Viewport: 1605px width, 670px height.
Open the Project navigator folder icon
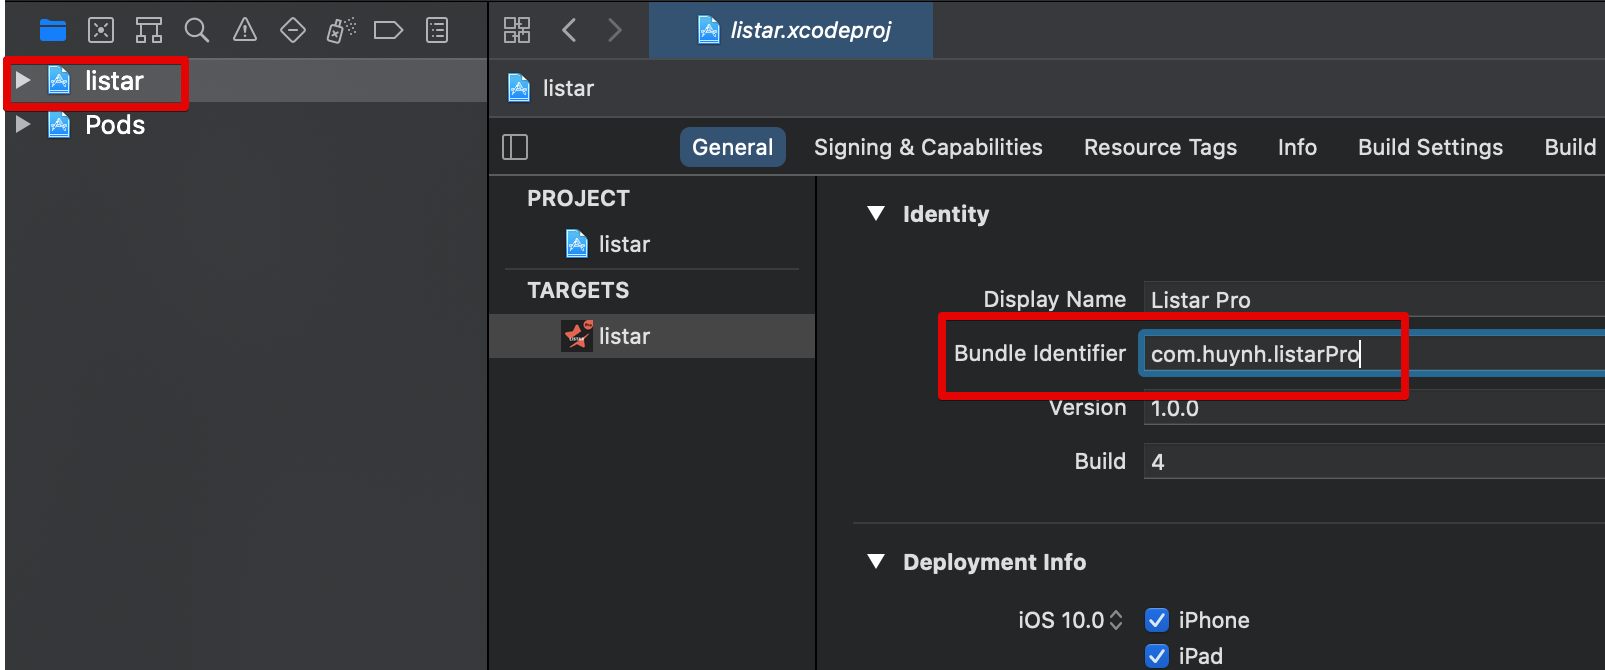point(53,31)
